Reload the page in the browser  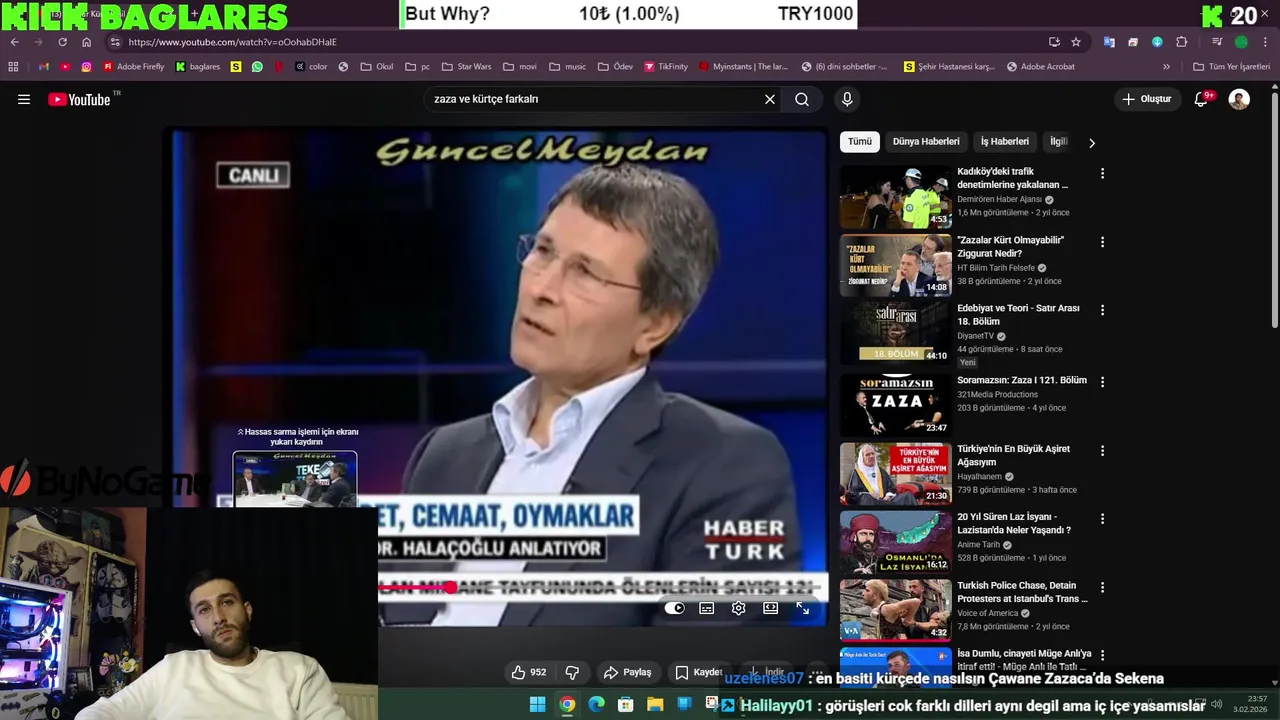(x=62, y=42)
